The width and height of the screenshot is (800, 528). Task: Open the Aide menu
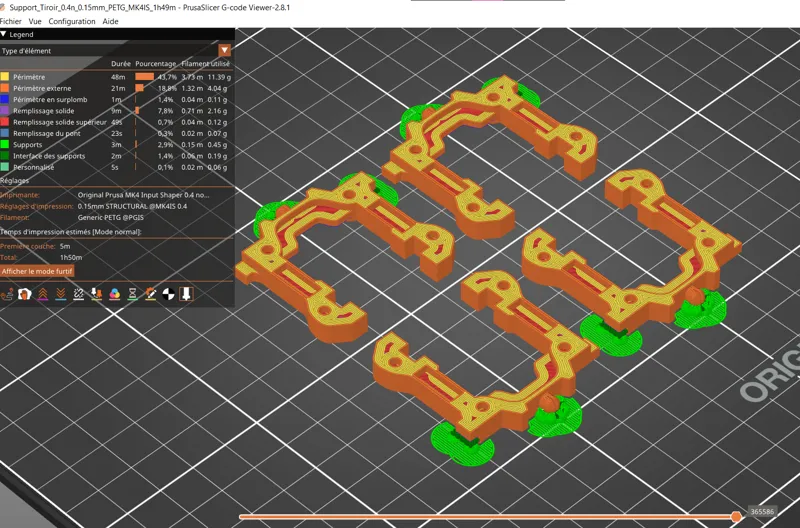(x=110, y=21)
